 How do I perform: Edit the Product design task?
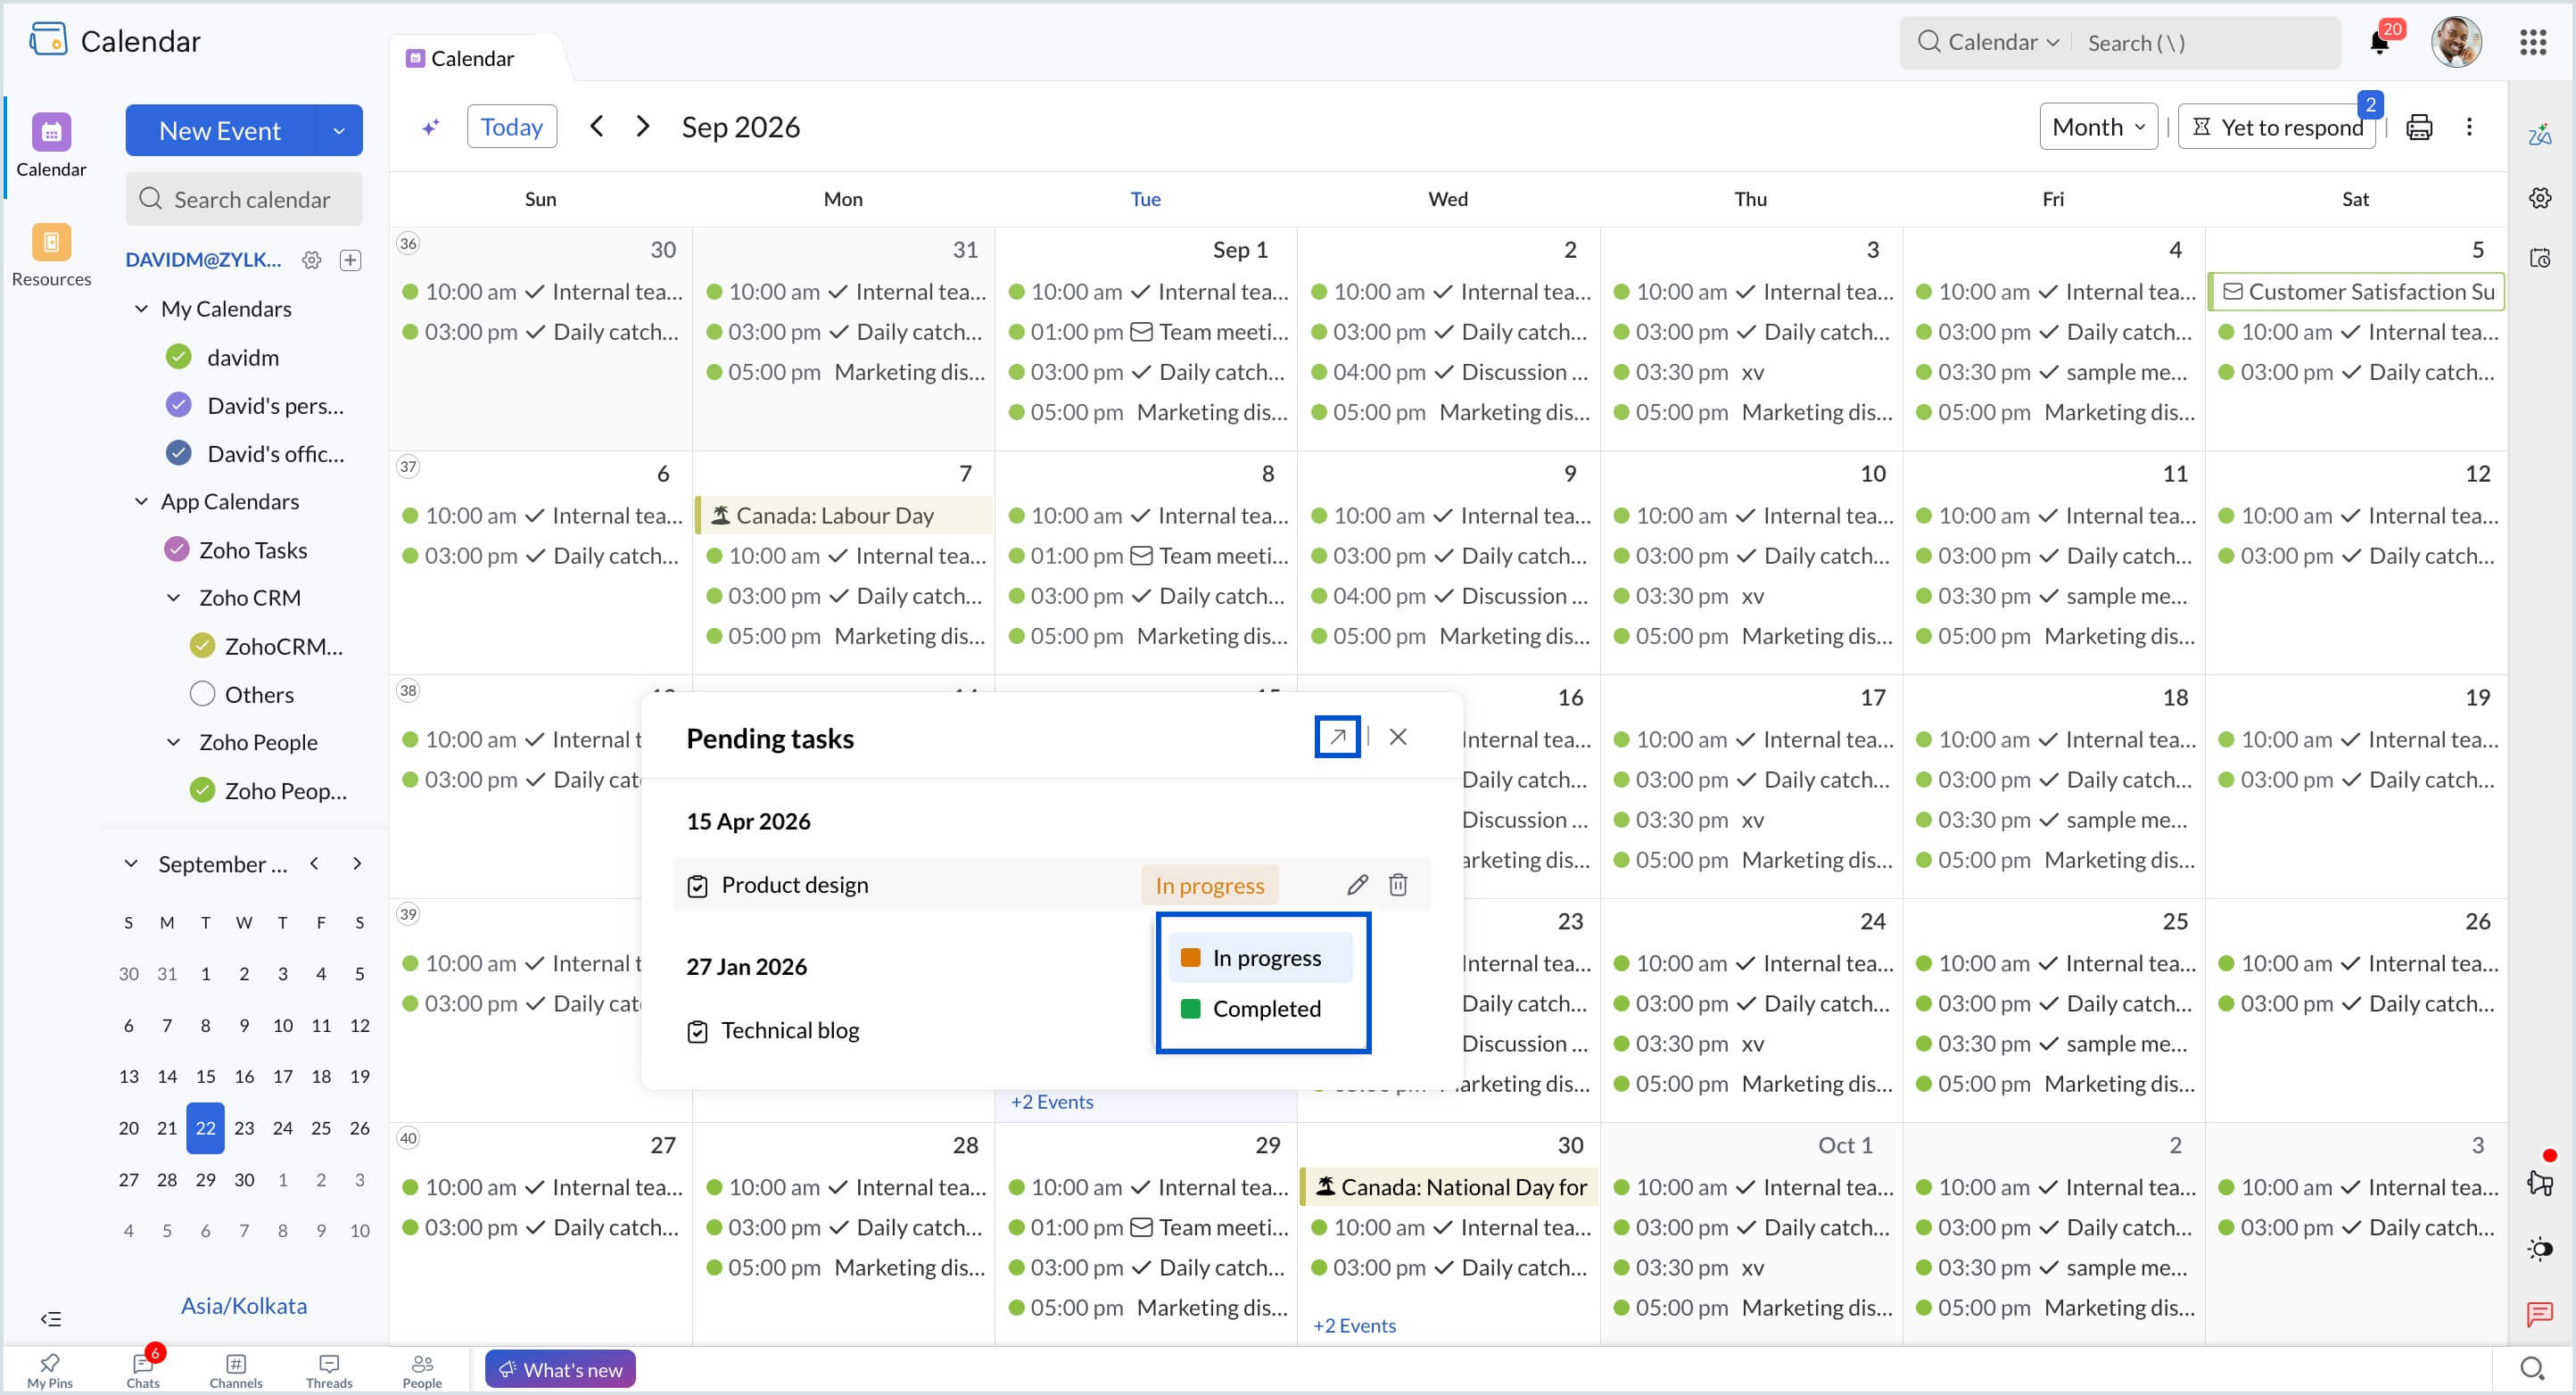(1356, 885)
